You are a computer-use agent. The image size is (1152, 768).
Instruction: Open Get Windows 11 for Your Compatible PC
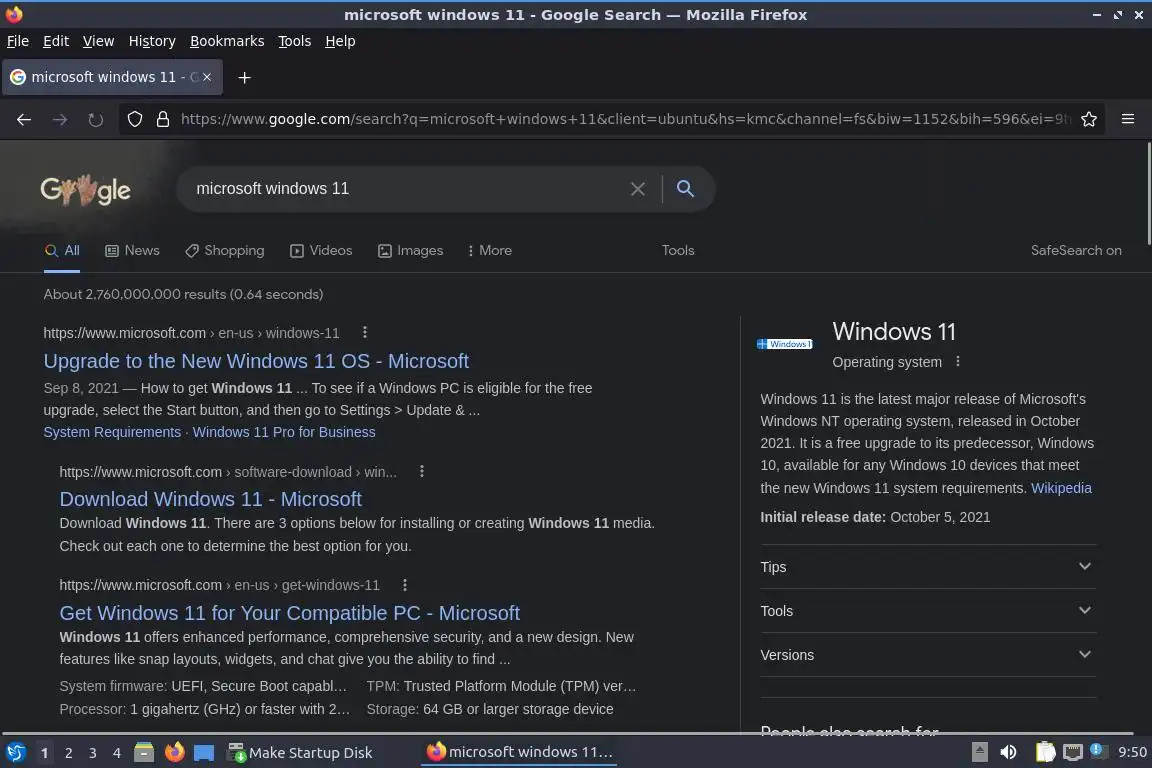(x=289, y=613)
